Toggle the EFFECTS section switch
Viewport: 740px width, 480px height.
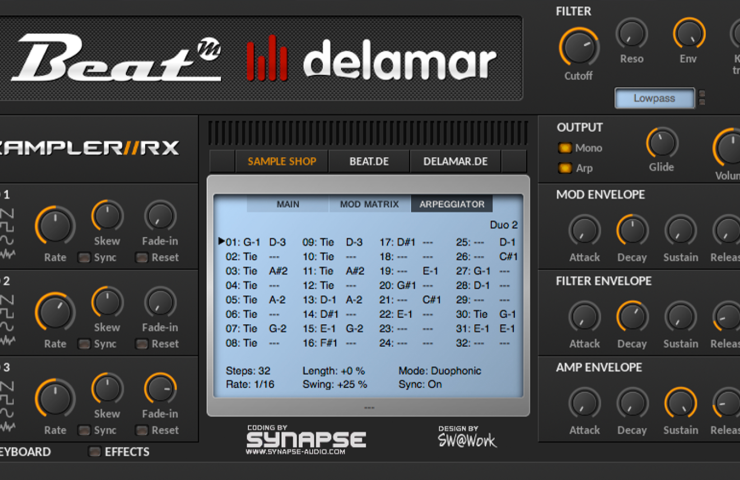(94, 452)
